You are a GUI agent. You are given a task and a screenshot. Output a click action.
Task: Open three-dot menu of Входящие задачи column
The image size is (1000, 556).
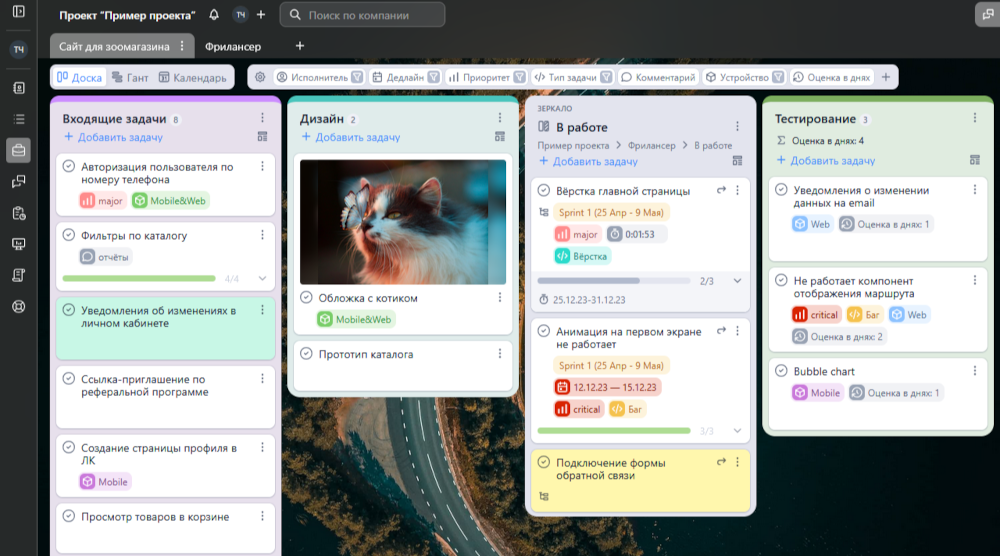(262, 118)
